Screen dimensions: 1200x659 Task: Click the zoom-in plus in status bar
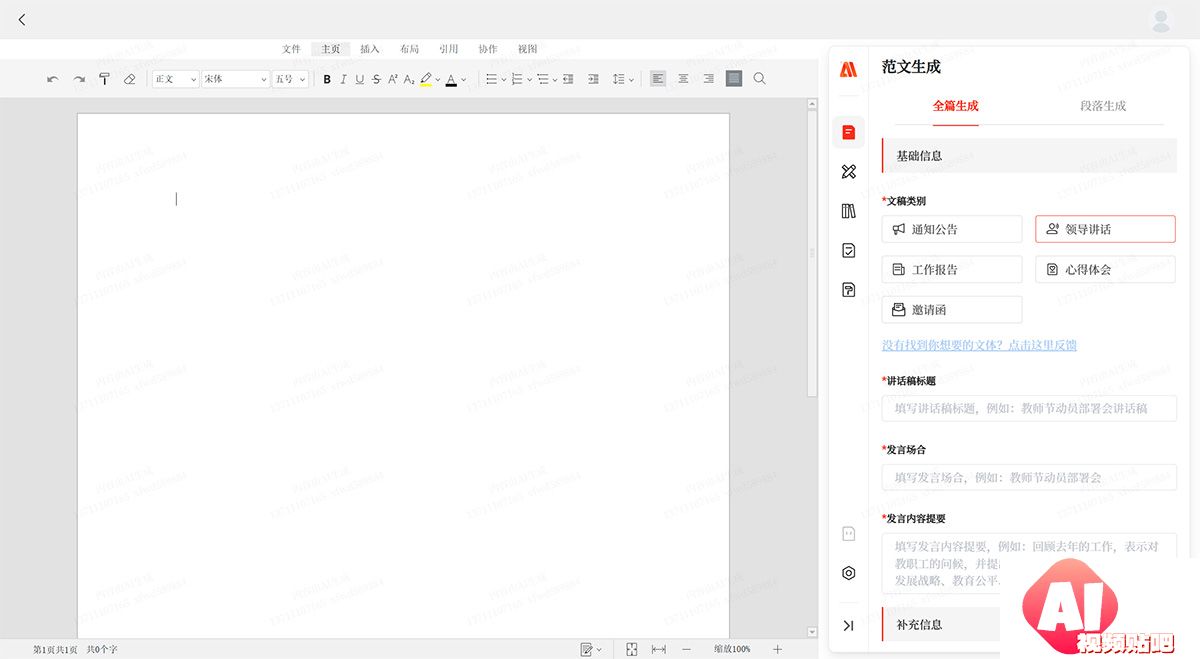click(777, 649)
